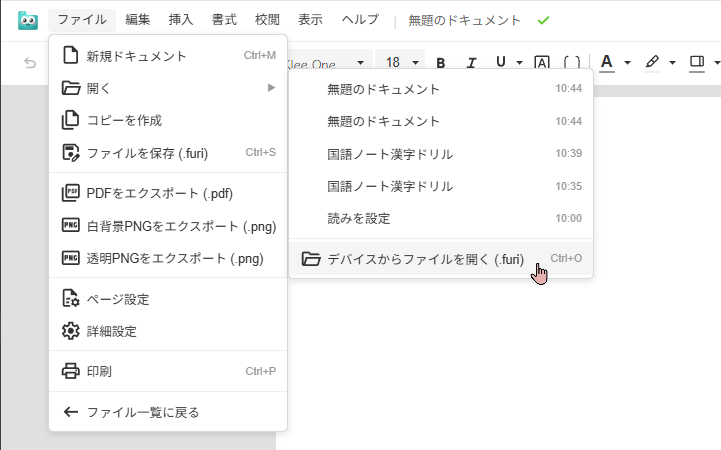Choose PDFをエクスポート (.pdf)
This screenshot has width=721, height=450.
tap(168, 193)
